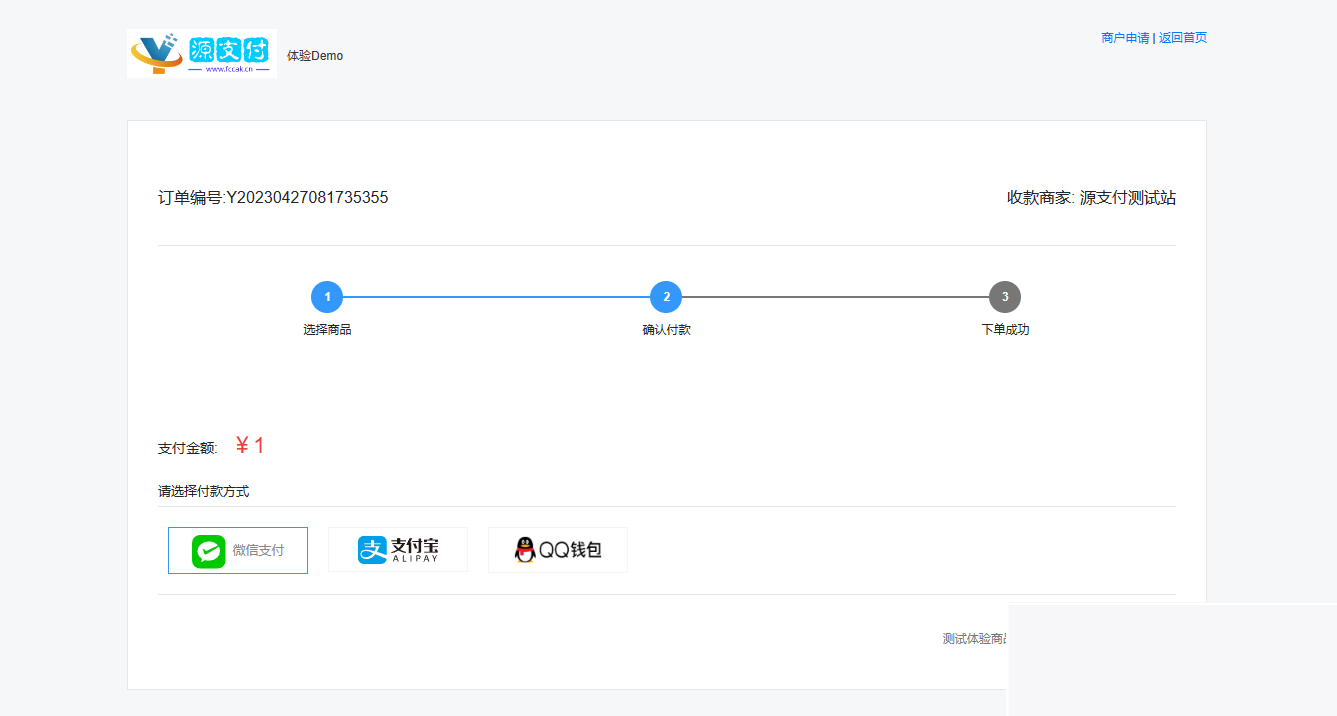Click merchant name 源支付测试站
Image resolution: width=1337 pixels, height=716 pixels.
1127,198
